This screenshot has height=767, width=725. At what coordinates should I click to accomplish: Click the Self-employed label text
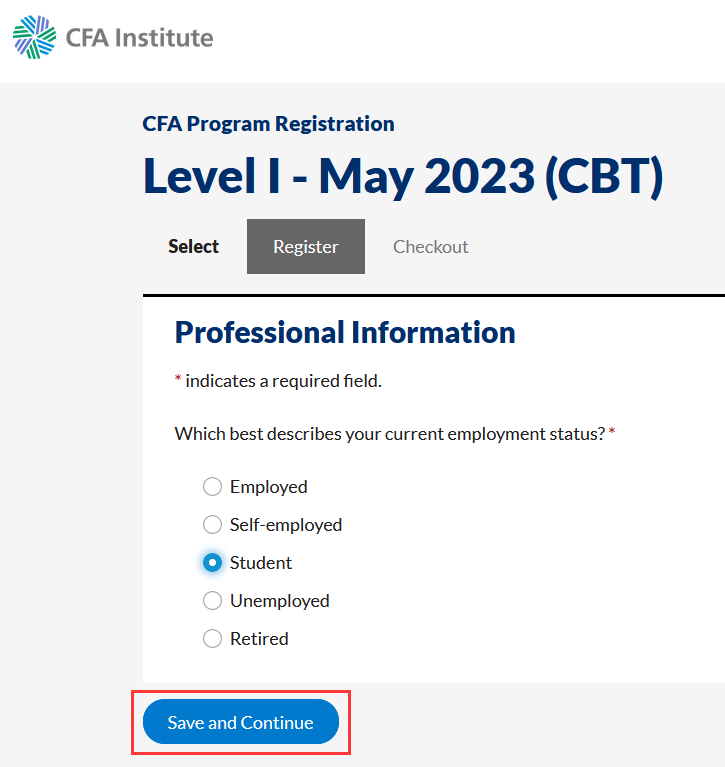(x=286, y=525)
